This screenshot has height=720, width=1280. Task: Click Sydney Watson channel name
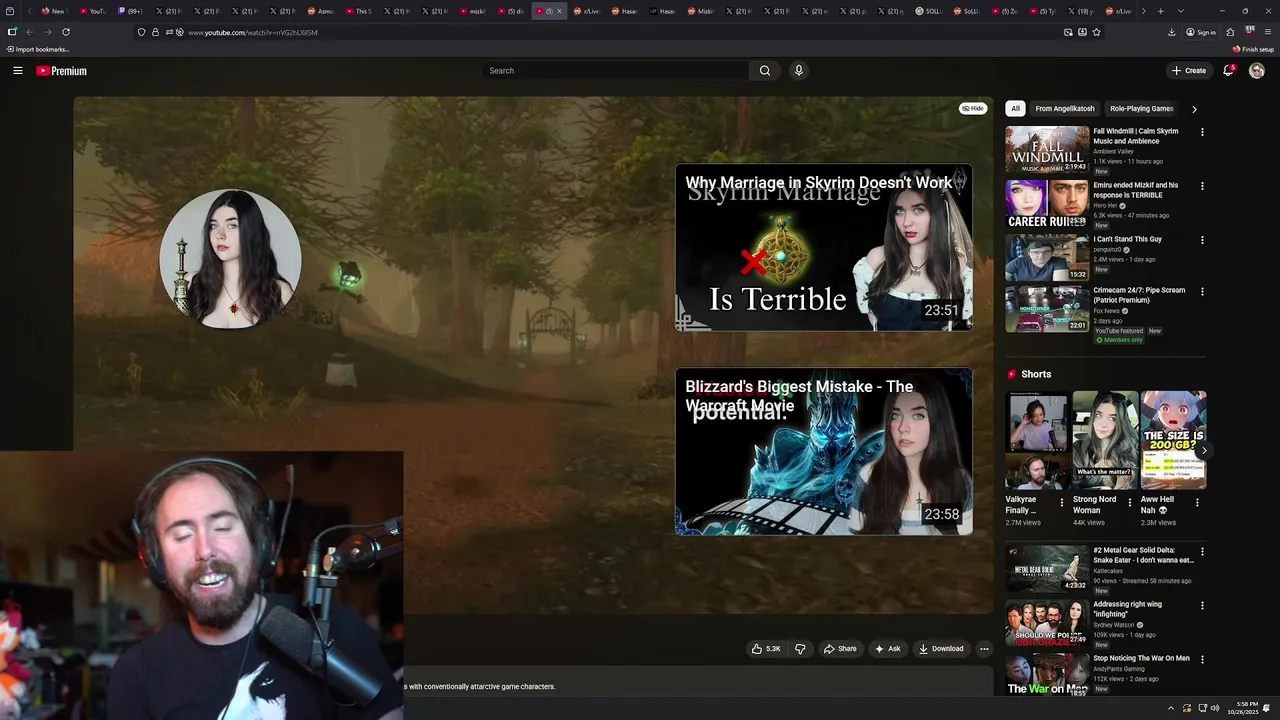(1114, 625)
